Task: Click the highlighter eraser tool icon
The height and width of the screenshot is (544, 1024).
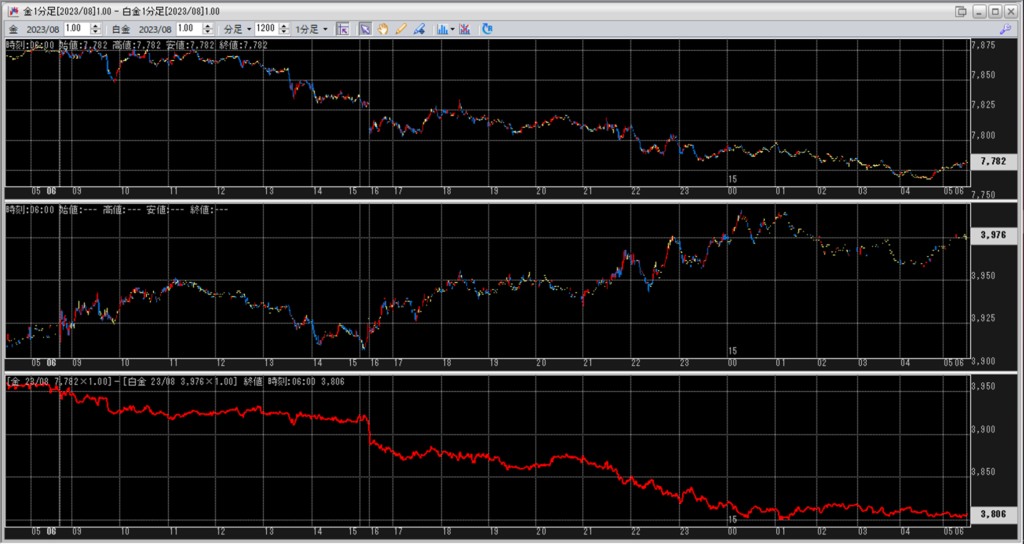Action: (x=419, y=30)
